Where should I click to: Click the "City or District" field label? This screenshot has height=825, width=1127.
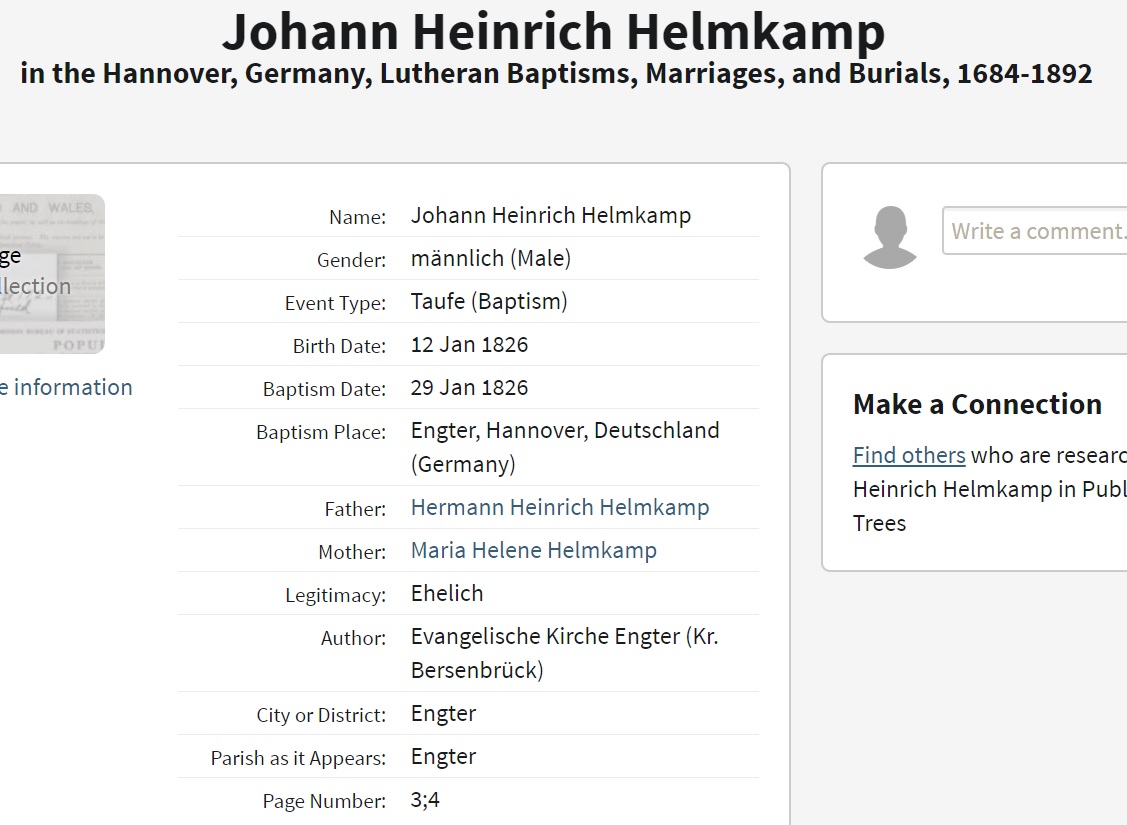(321, 715)
